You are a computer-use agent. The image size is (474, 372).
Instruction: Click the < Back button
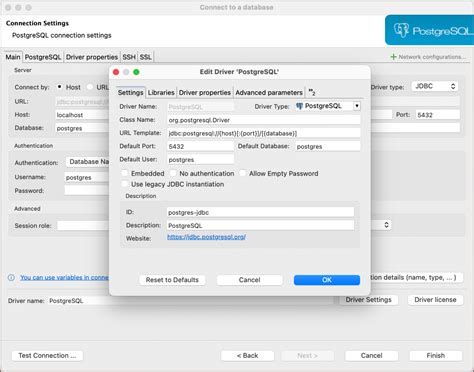click(247, 356)
